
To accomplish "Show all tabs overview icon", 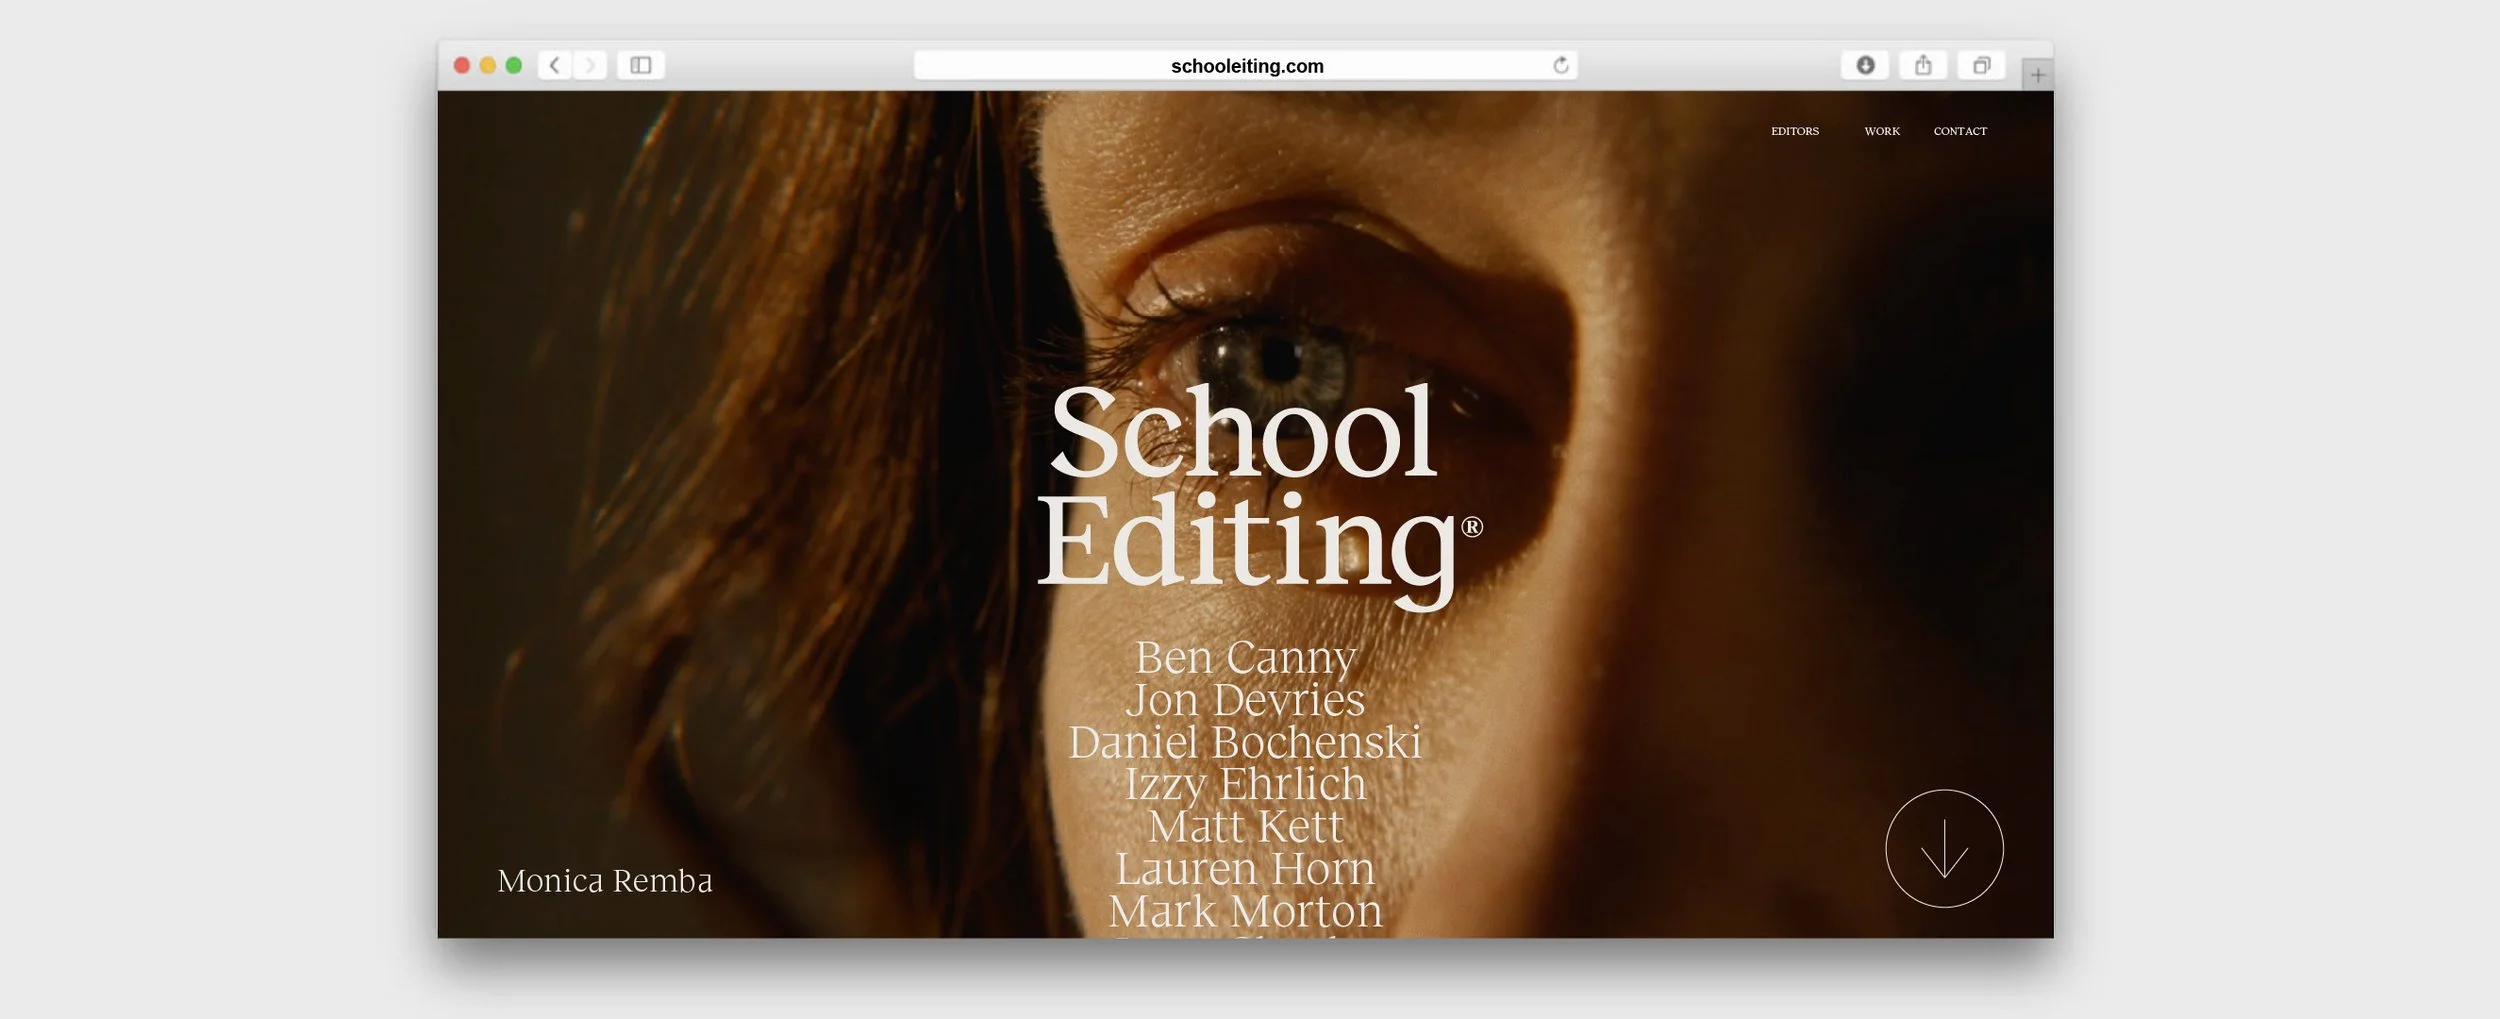I will pos(1981,65).
